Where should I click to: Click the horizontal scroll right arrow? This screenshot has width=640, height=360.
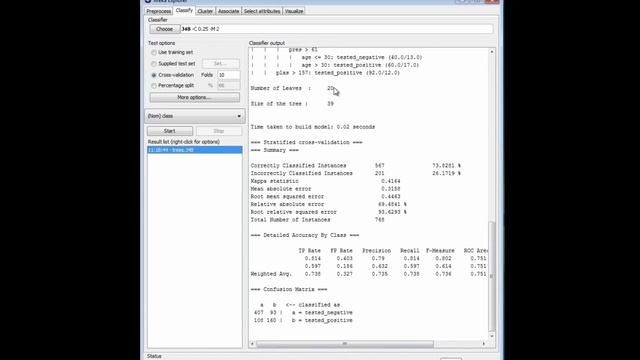coord(484,344)
